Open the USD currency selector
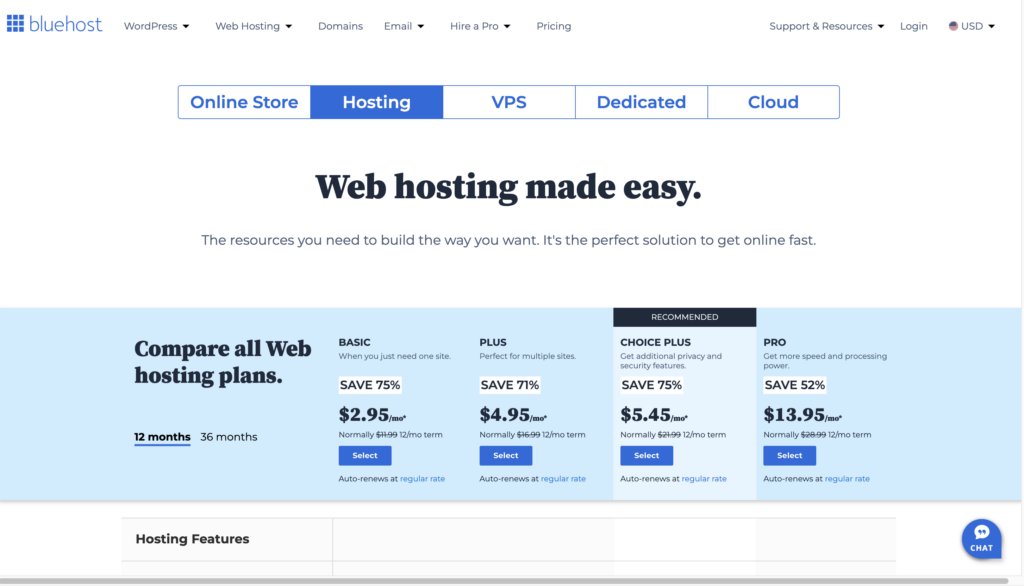Viewport: 1024px width, 586px height. tap(972, 26)
